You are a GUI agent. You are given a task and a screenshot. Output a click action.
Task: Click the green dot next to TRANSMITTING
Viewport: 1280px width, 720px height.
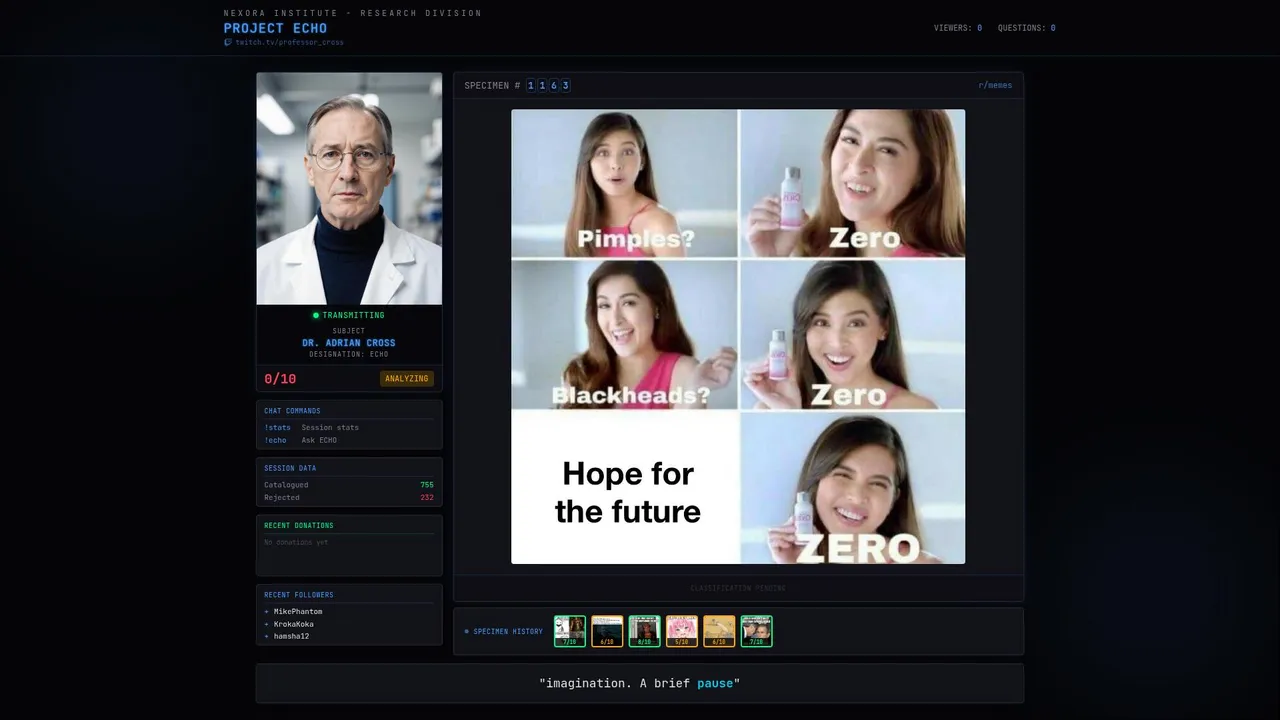316,315
